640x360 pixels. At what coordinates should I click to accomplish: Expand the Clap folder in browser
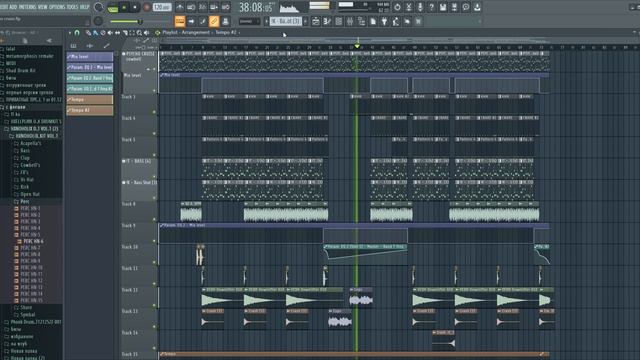pyautogui.click(x=25, y=158)
